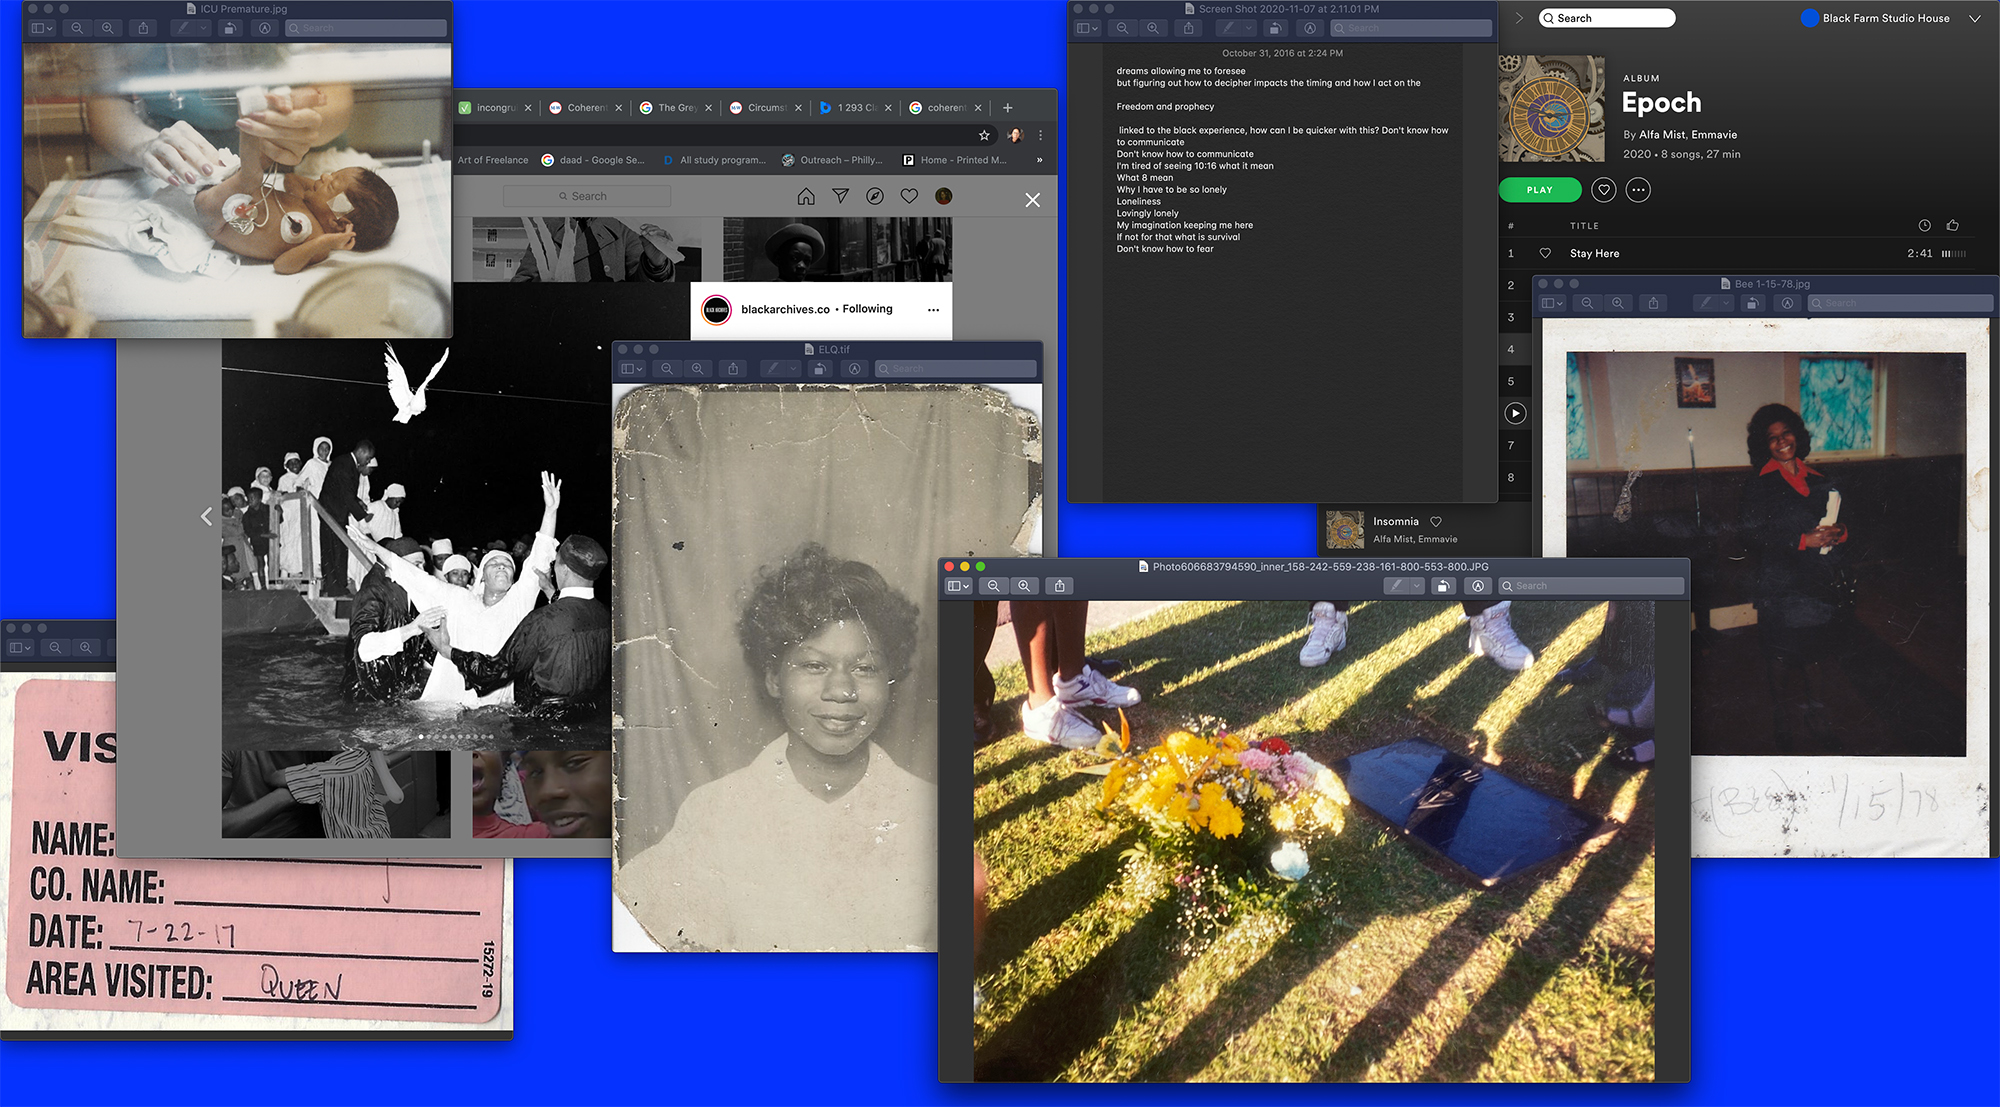Zoom in on Screen Shot 2020-11-07 window
This screenshot has height=1107, width=2000.
pos(1152,28)
